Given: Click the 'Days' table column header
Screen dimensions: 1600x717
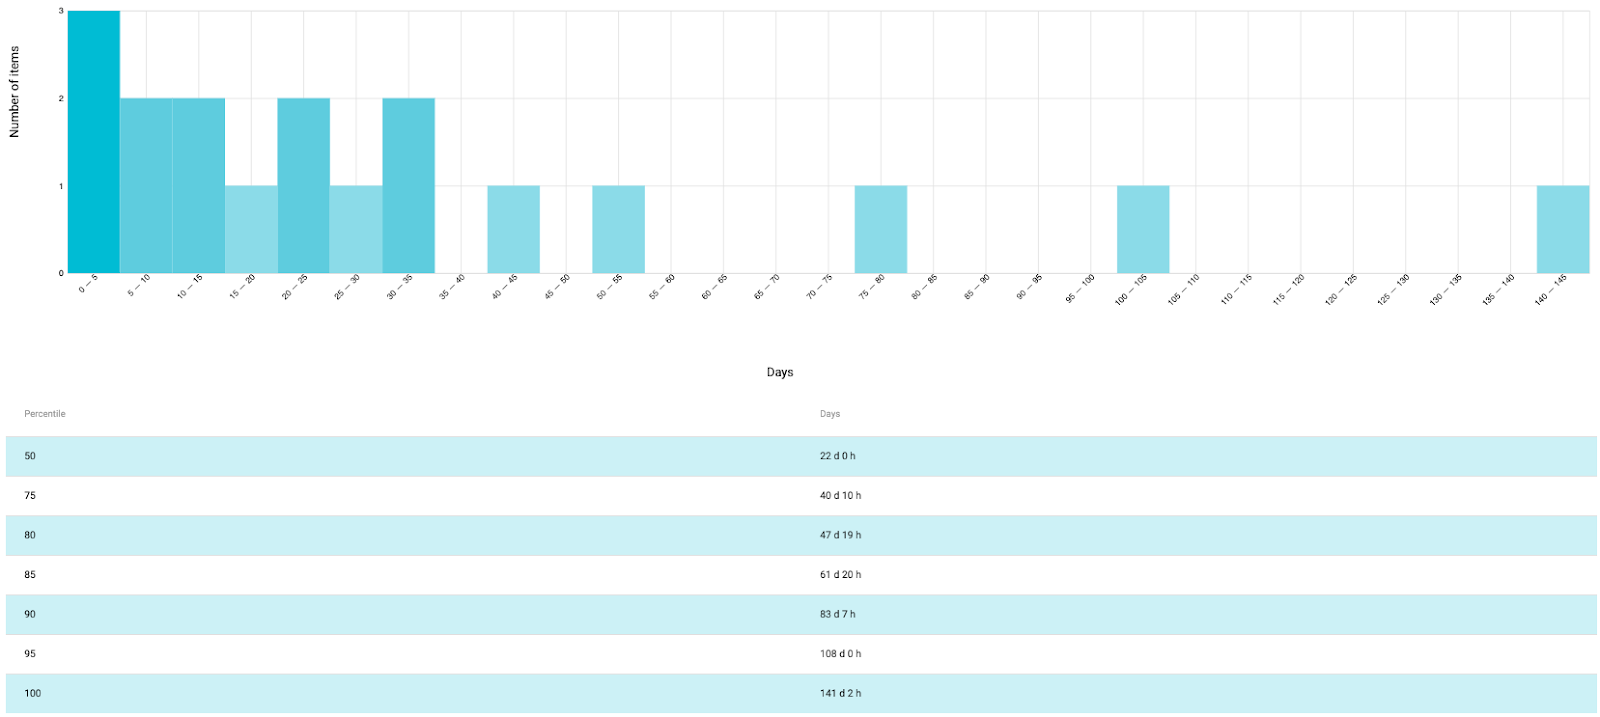Looking at the screenshot, I should tap(830, 414).
